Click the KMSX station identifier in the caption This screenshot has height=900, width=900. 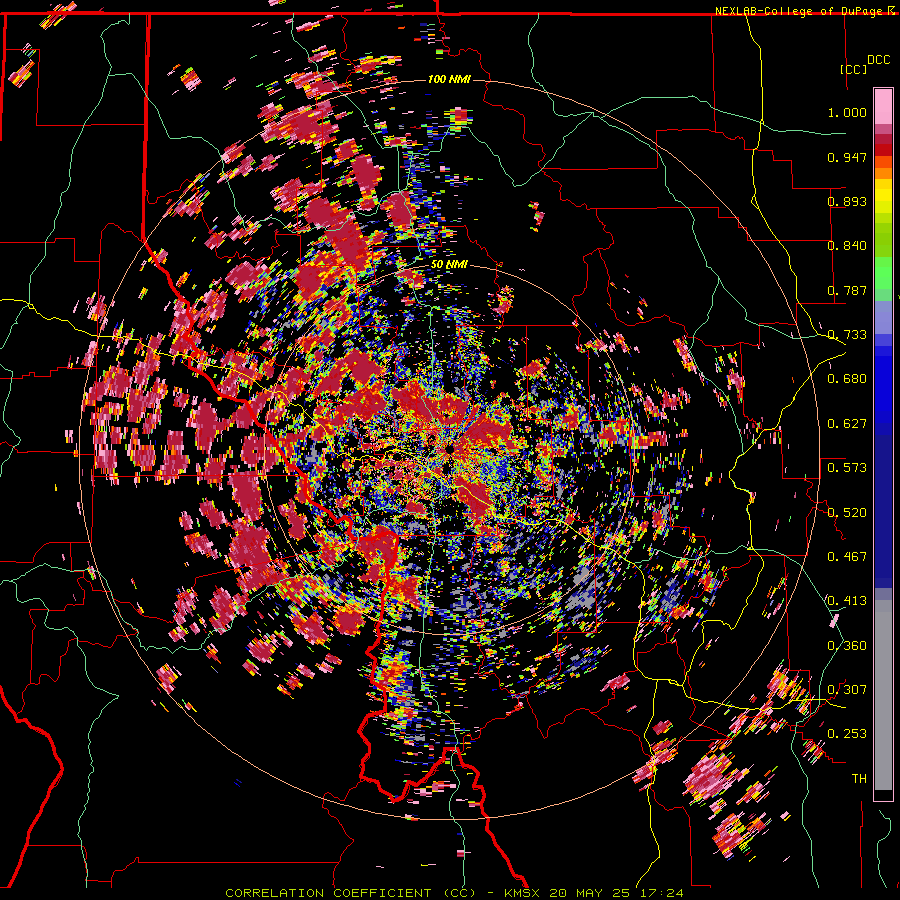click(x=523, y=893)
